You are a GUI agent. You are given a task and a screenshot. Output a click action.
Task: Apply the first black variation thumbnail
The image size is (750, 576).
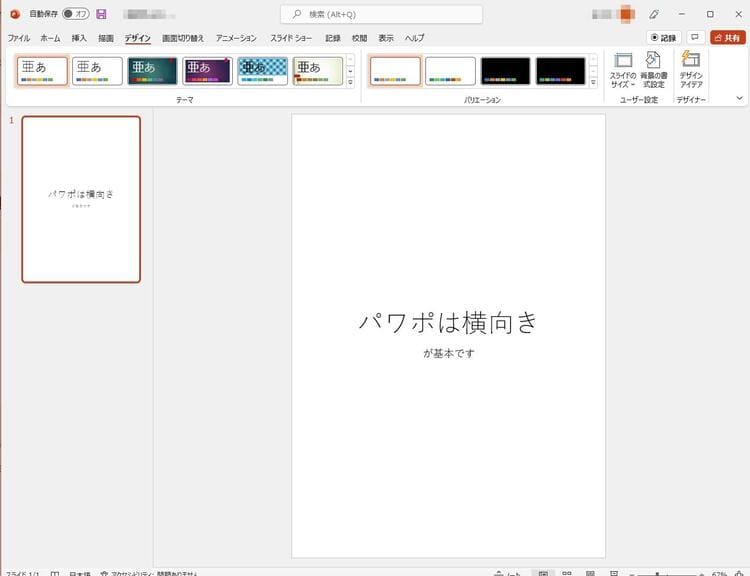[505, 71]
